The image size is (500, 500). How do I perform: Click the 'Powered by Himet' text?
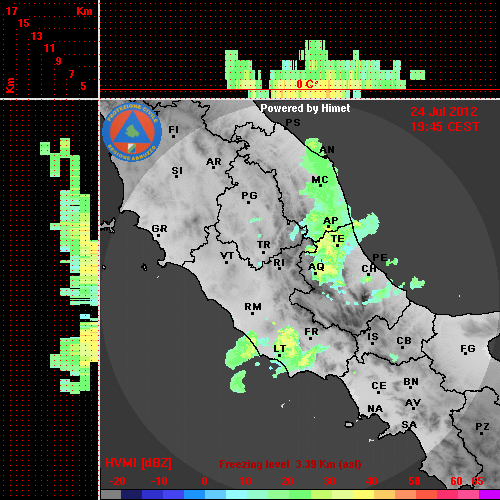pyautogui.click(x=305, y=108)
